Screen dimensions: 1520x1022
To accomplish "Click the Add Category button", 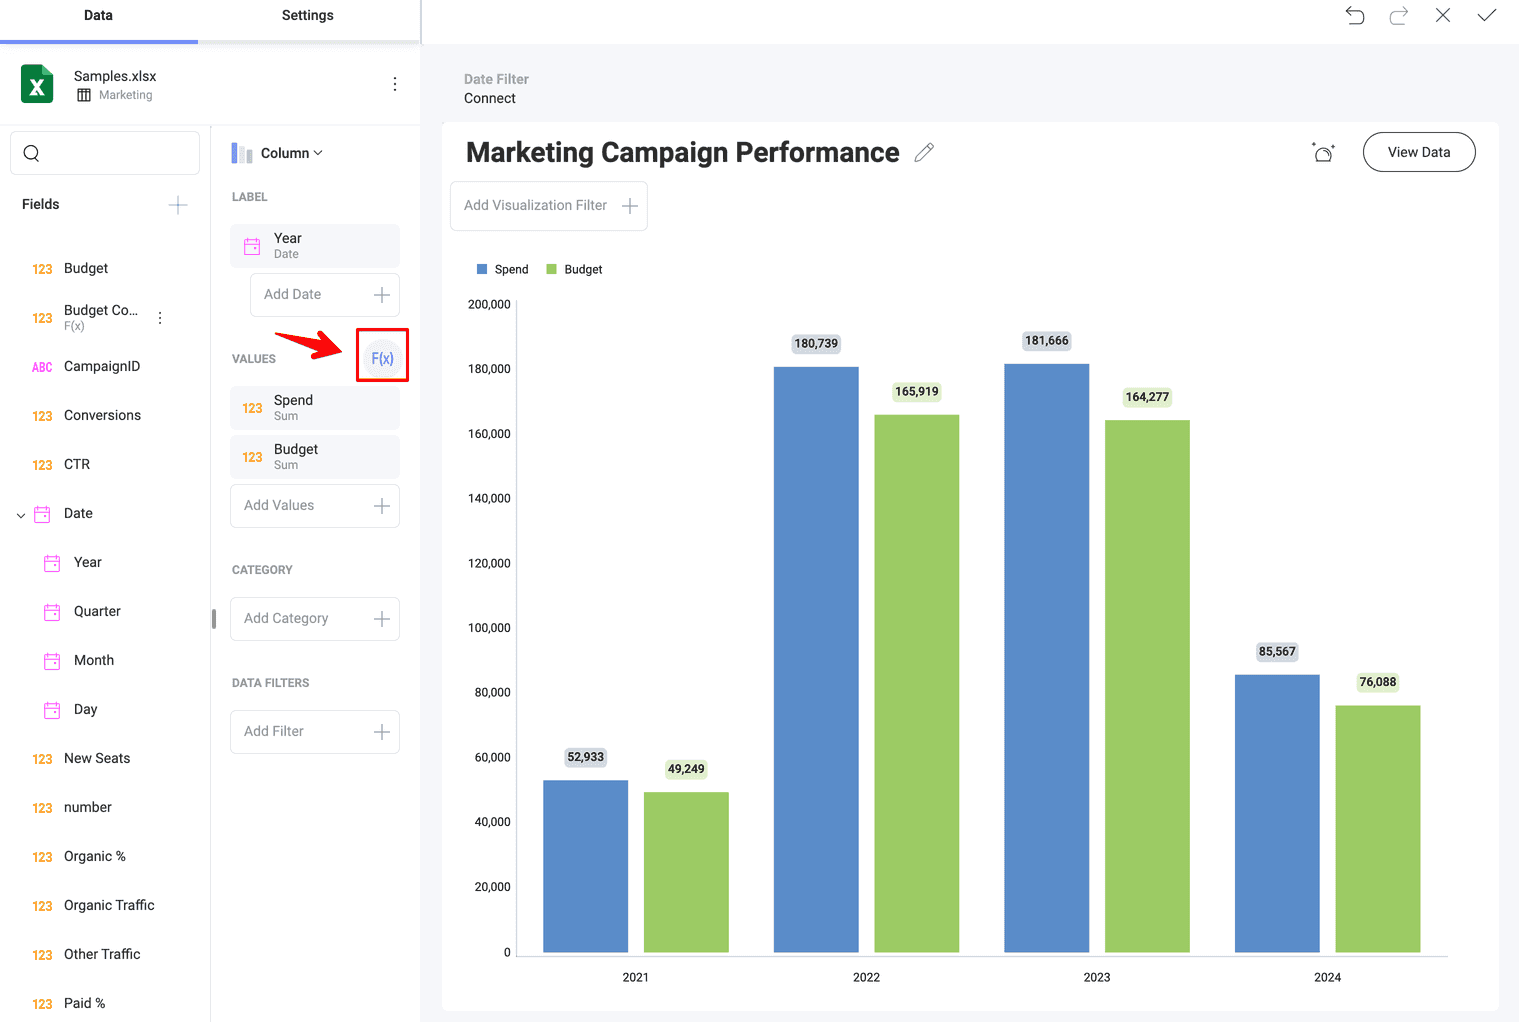I will pyautogui.click(x=315, y=619).
